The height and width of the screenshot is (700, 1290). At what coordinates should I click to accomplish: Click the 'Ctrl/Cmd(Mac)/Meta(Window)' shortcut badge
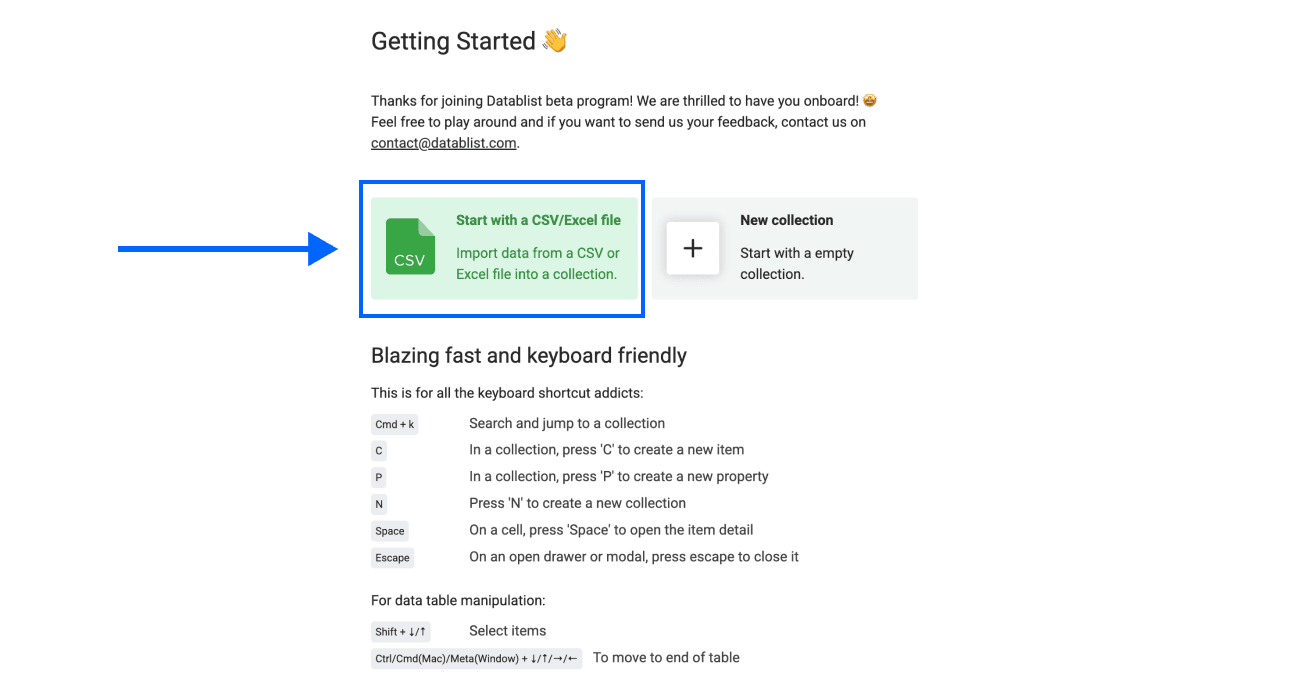coord(476,658)
